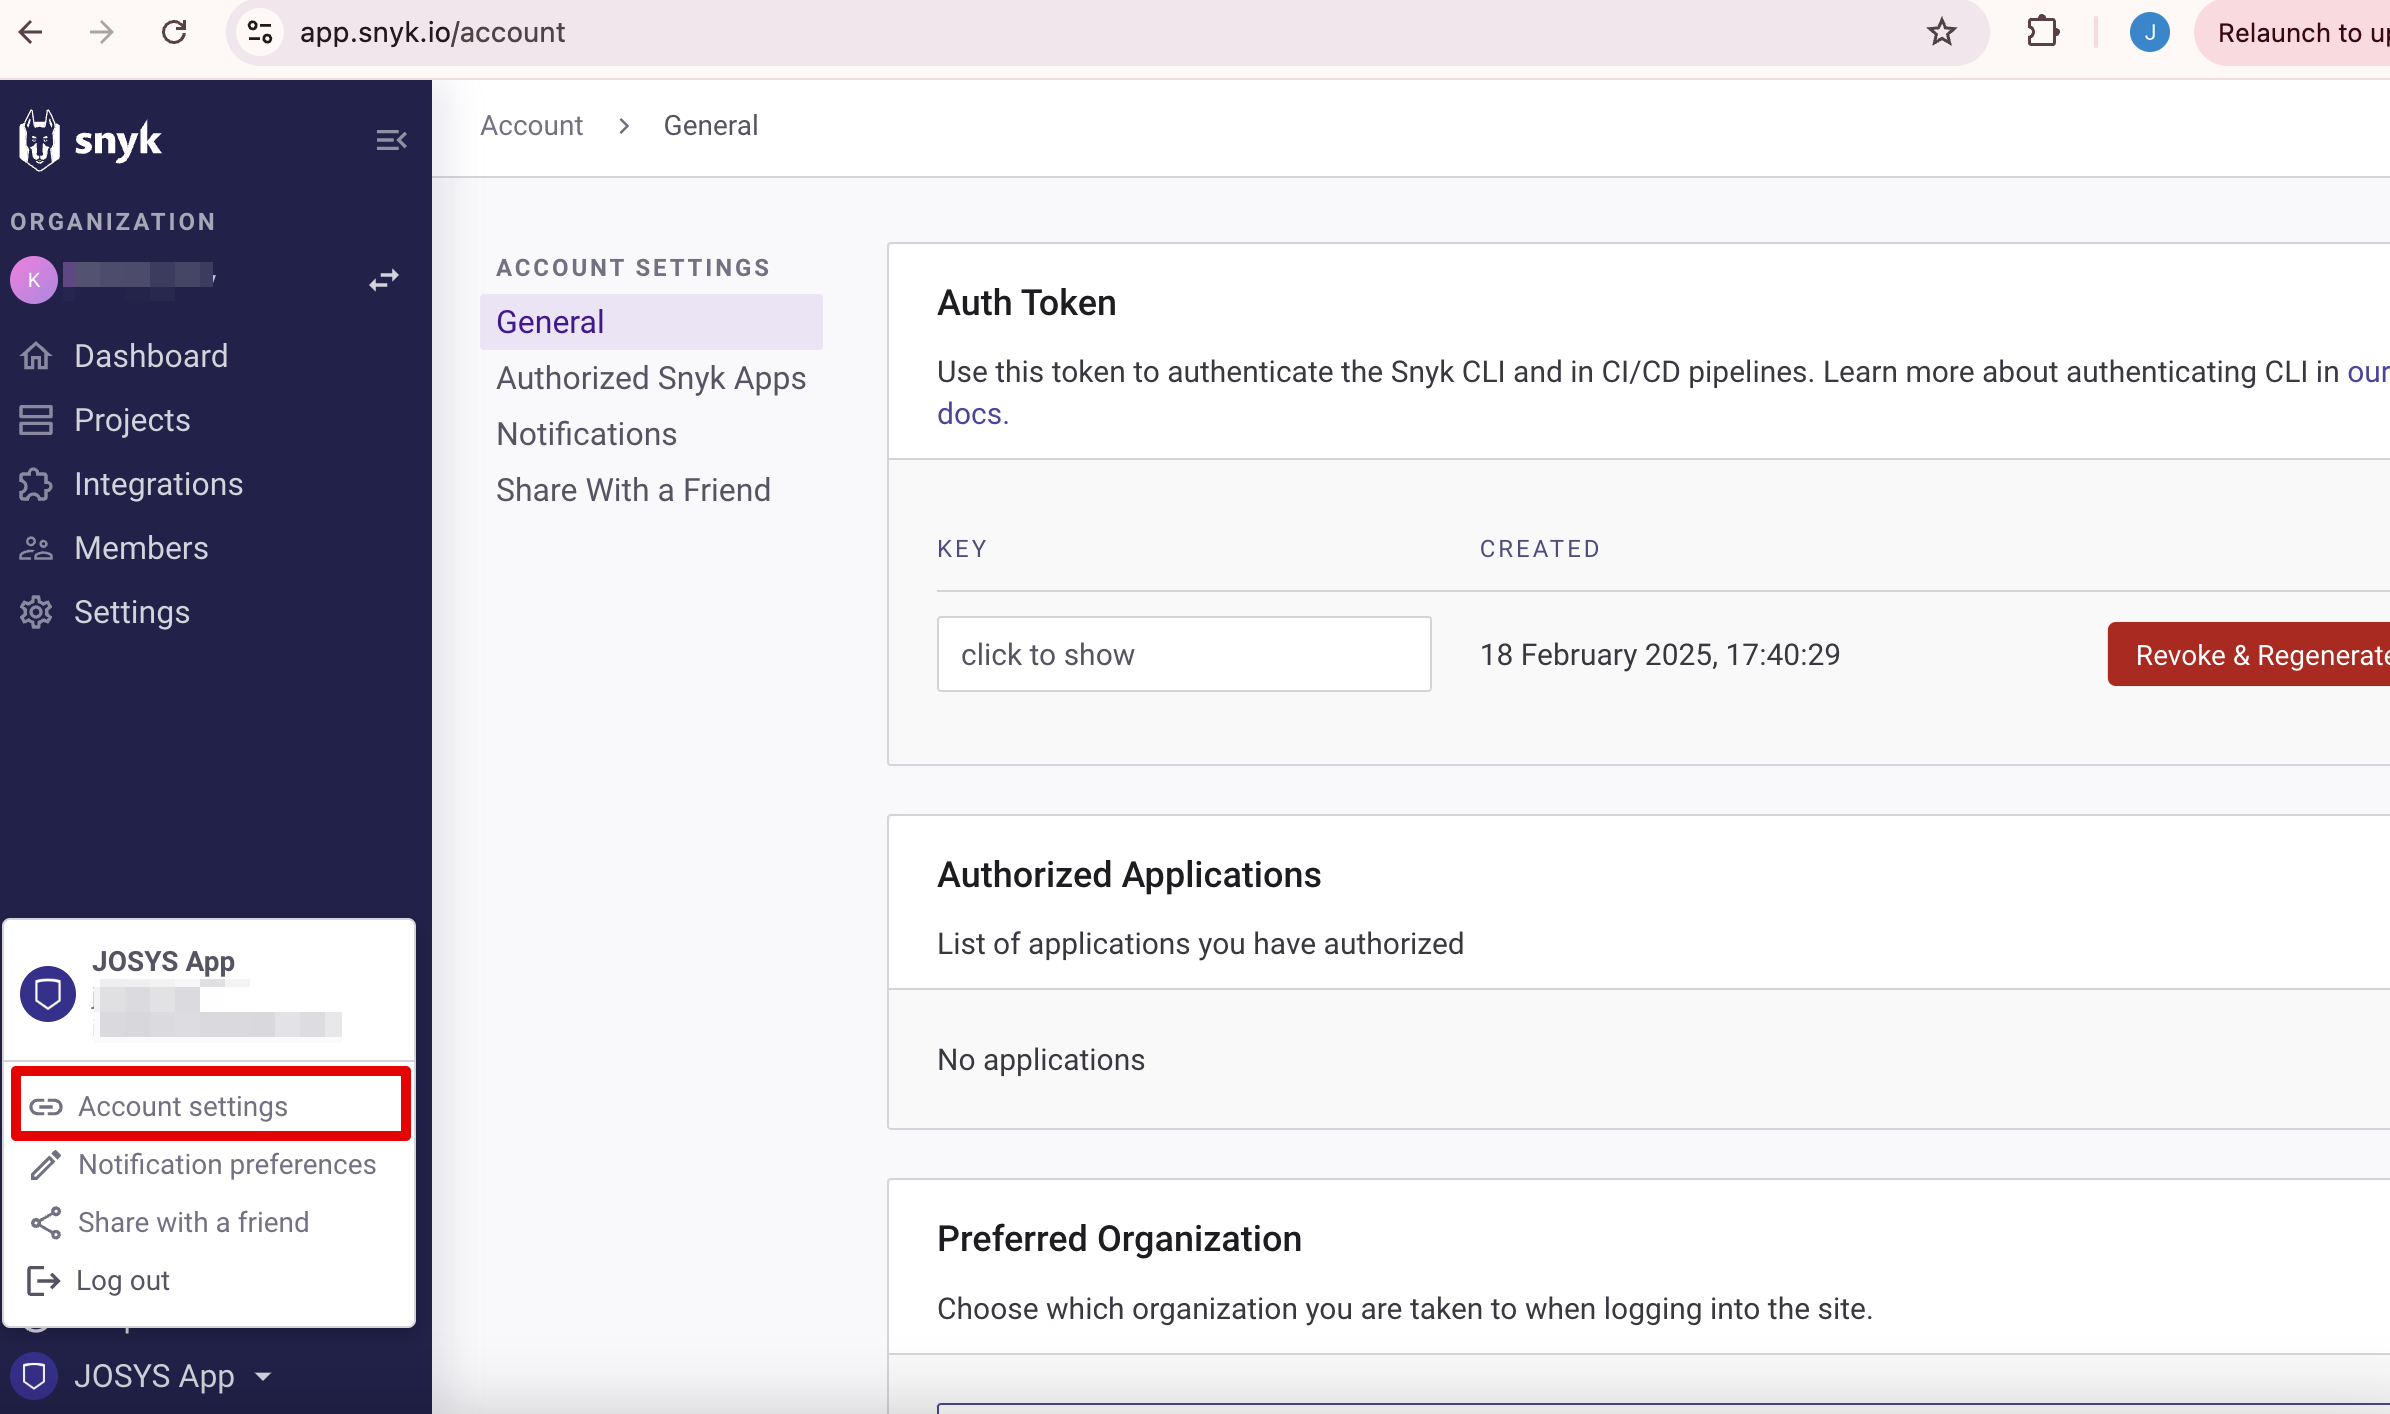Open Projects from sidebar

(x=131, y=420)
